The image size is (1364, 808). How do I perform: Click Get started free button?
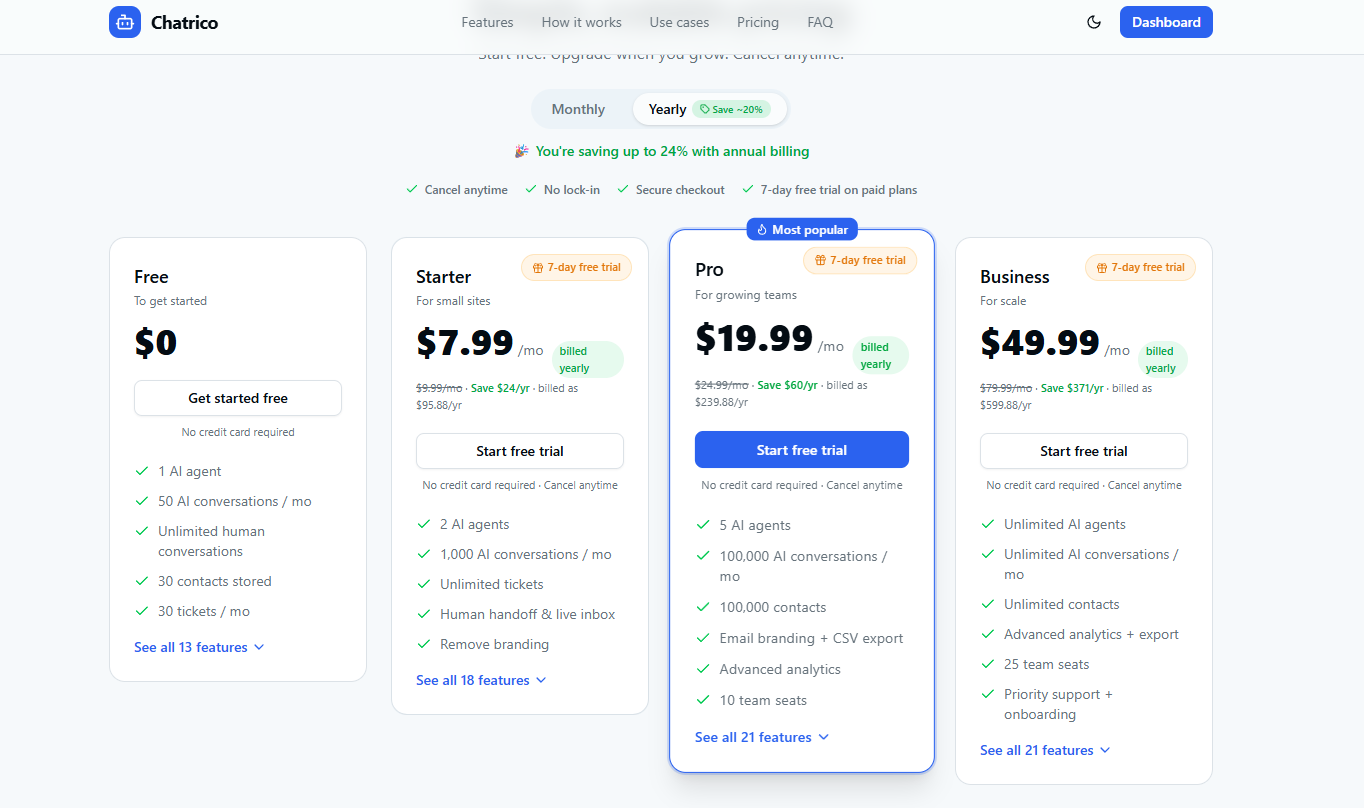click(238, 398)
